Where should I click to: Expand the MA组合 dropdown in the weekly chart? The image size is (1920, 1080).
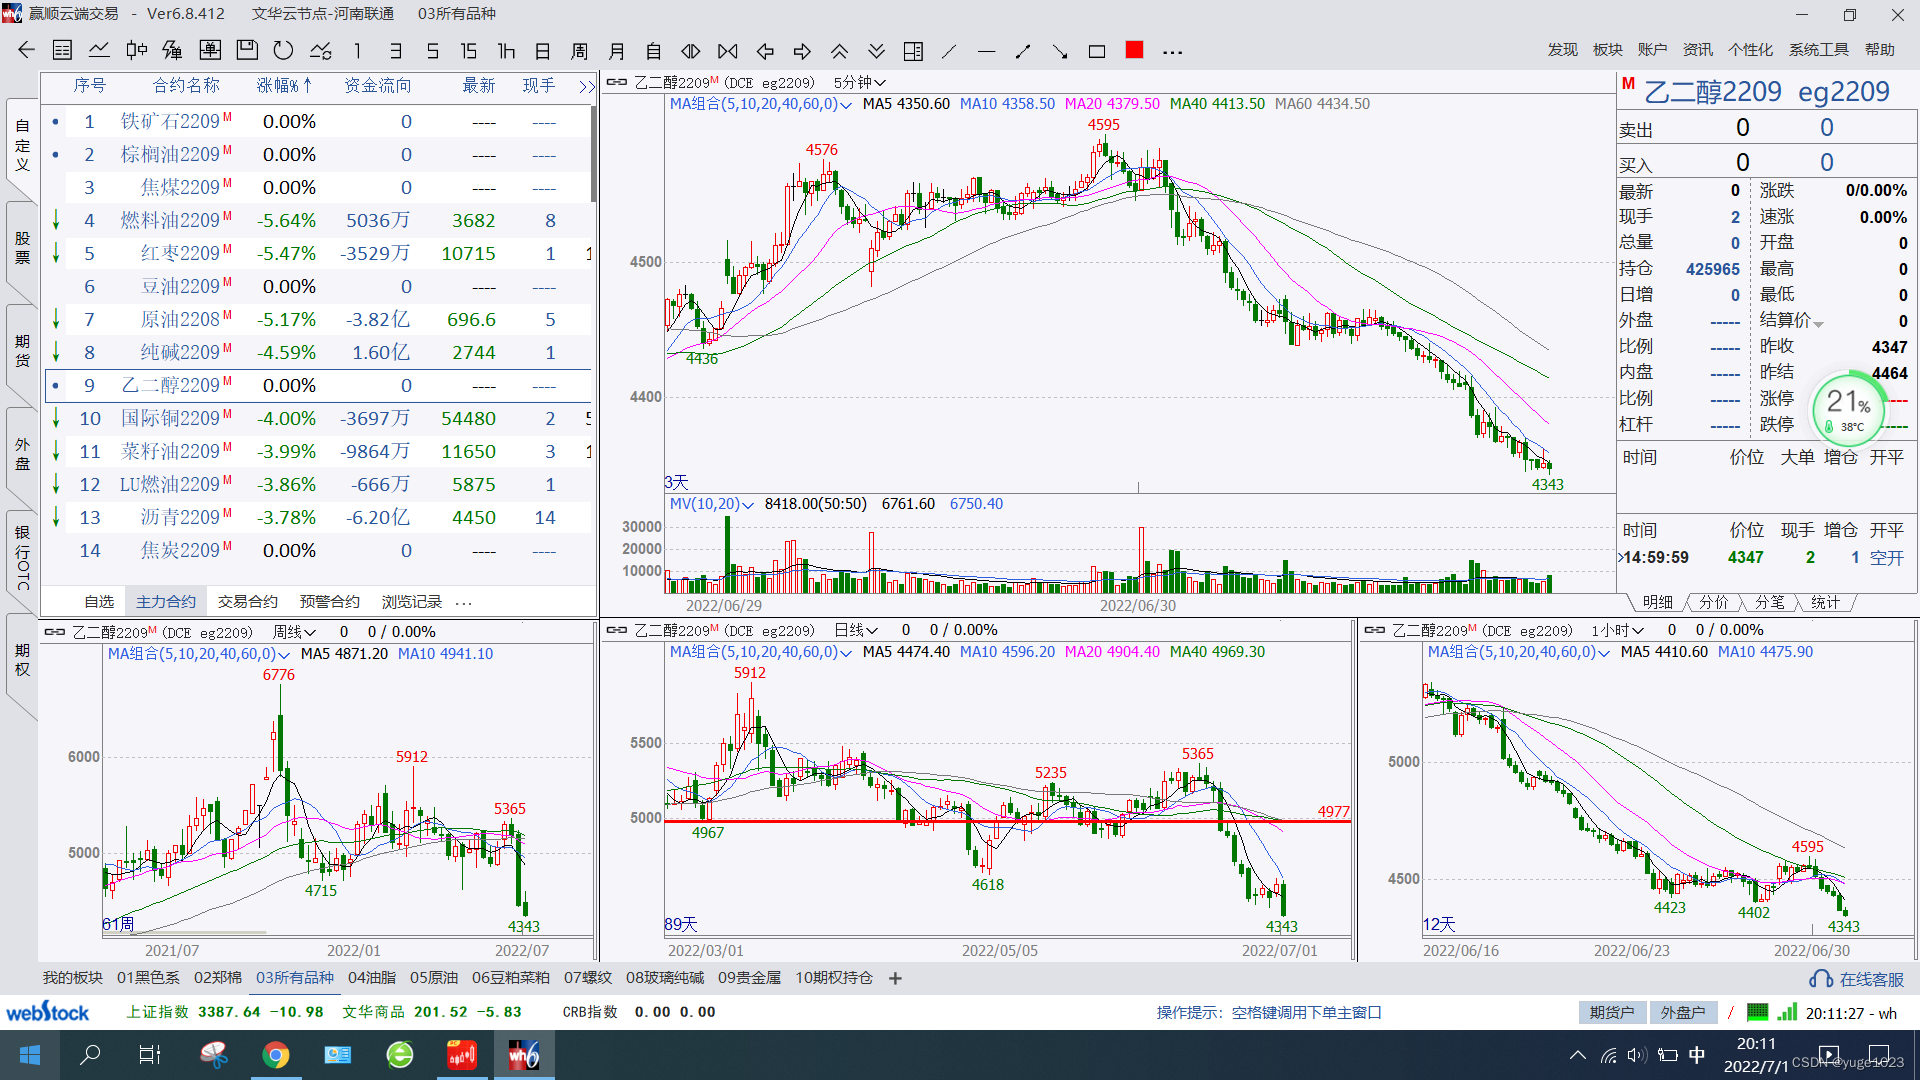coord(284,655)
